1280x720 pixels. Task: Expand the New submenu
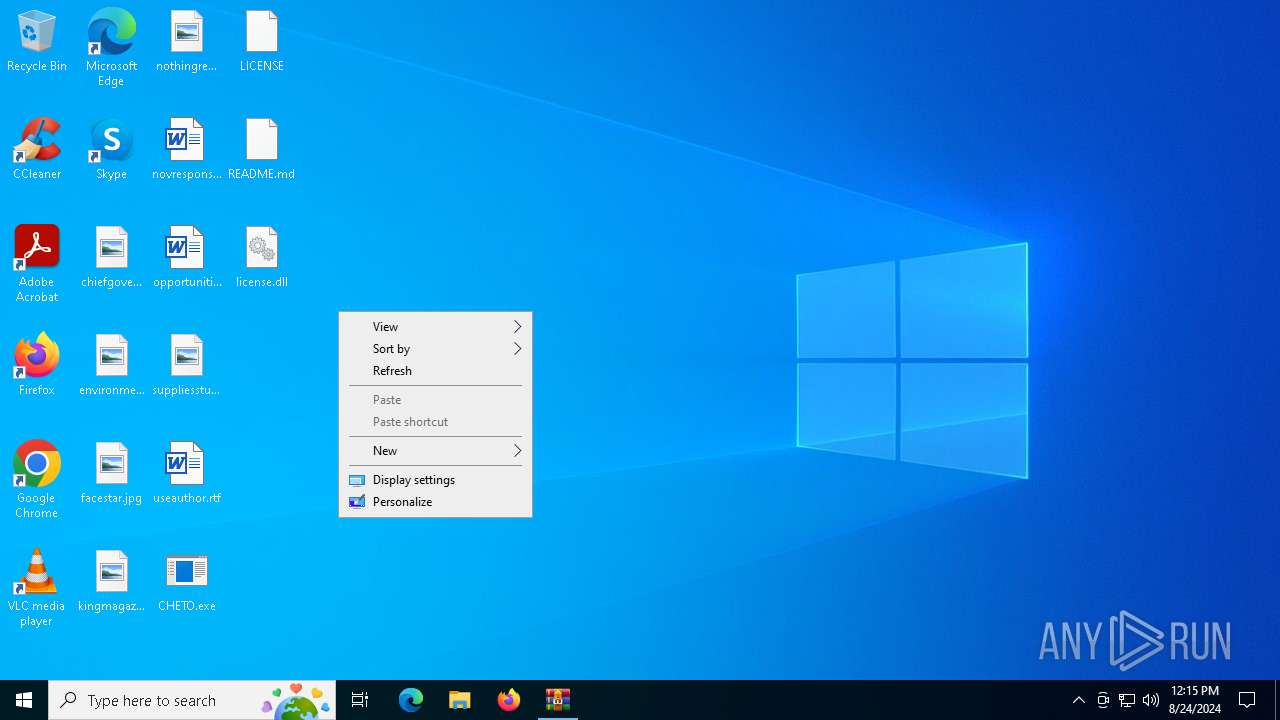click(x=435, y=451)
